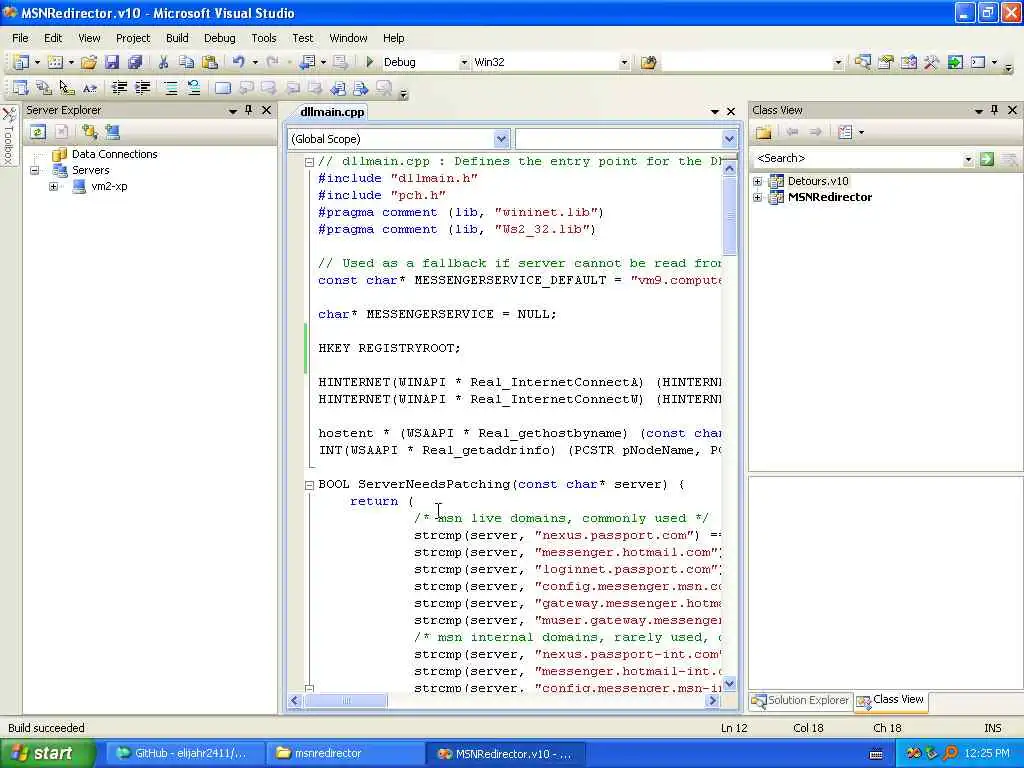Click Display Object Member List icon
This screenshot has width=1024, height=768.
(21, 88)
